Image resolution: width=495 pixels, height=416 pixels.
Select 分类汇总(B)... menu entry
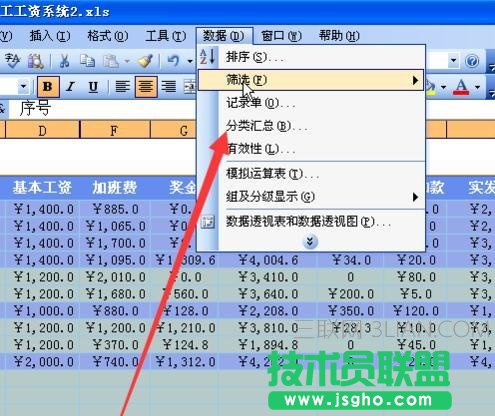coord(311,126)
